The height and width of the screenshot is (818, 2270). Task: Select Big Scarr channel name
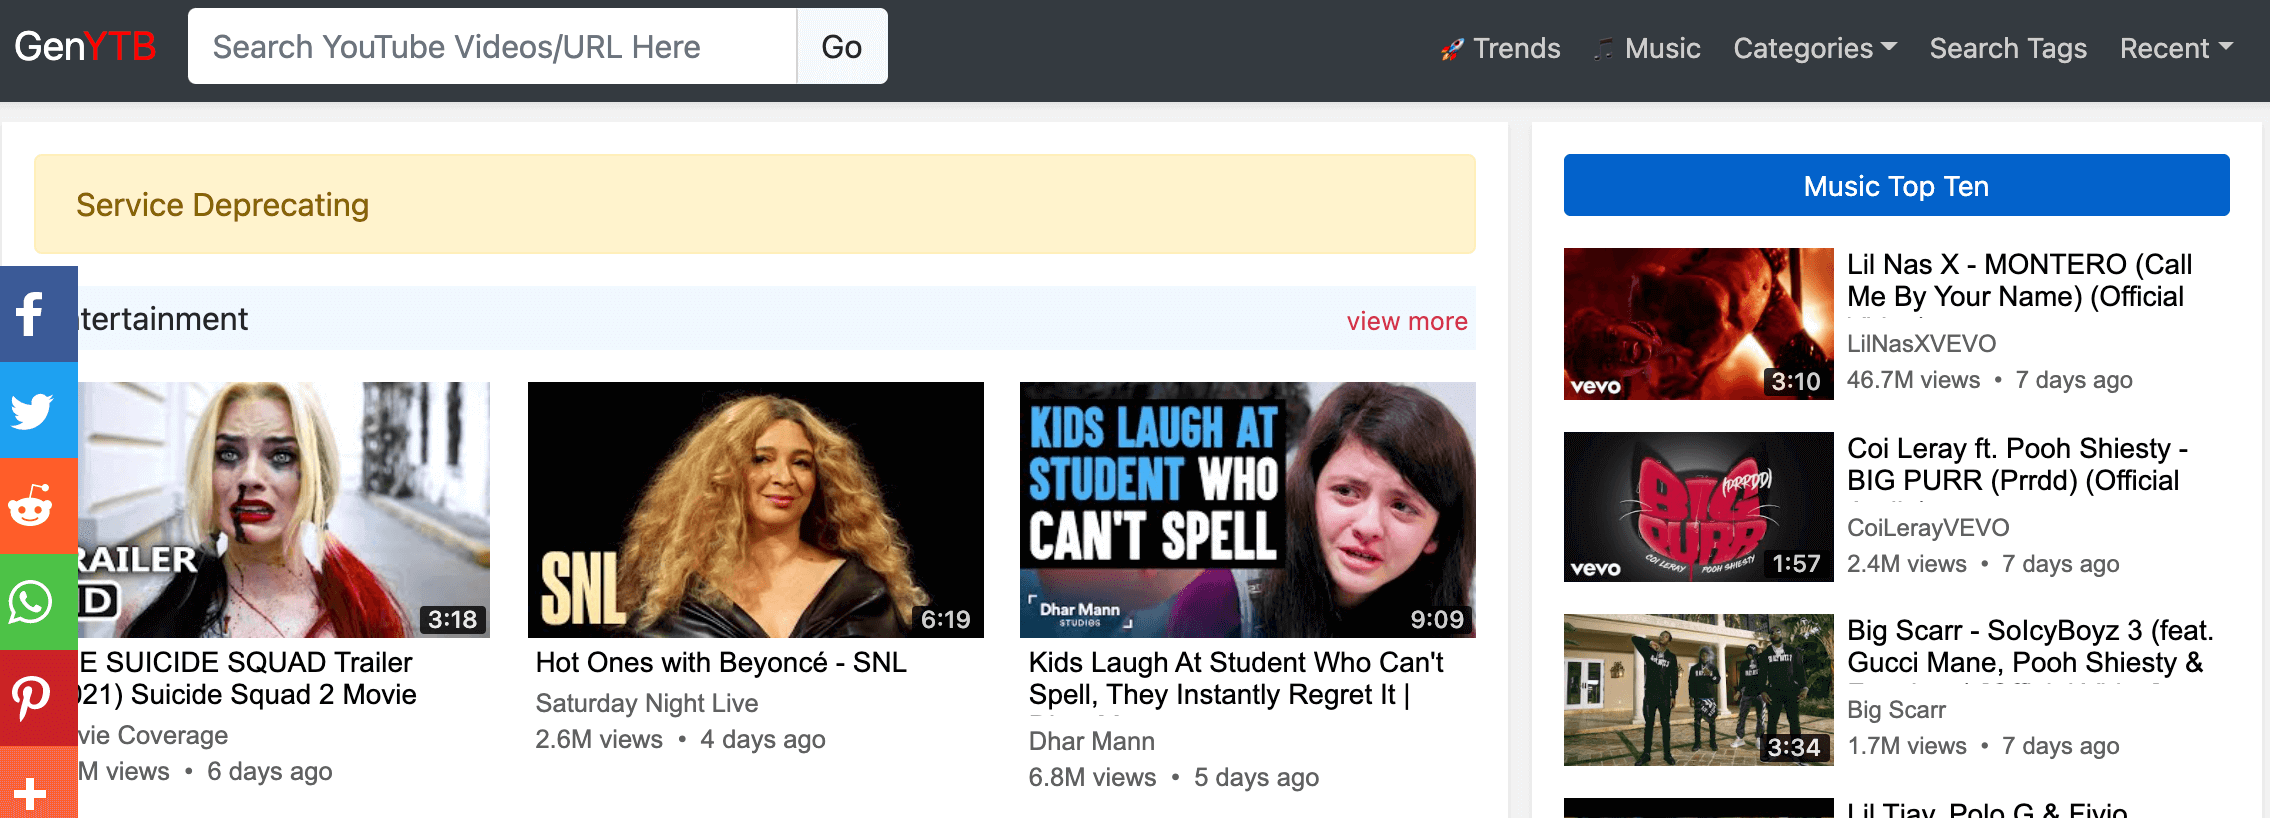pyautogui.click(x=1896, y=709)
